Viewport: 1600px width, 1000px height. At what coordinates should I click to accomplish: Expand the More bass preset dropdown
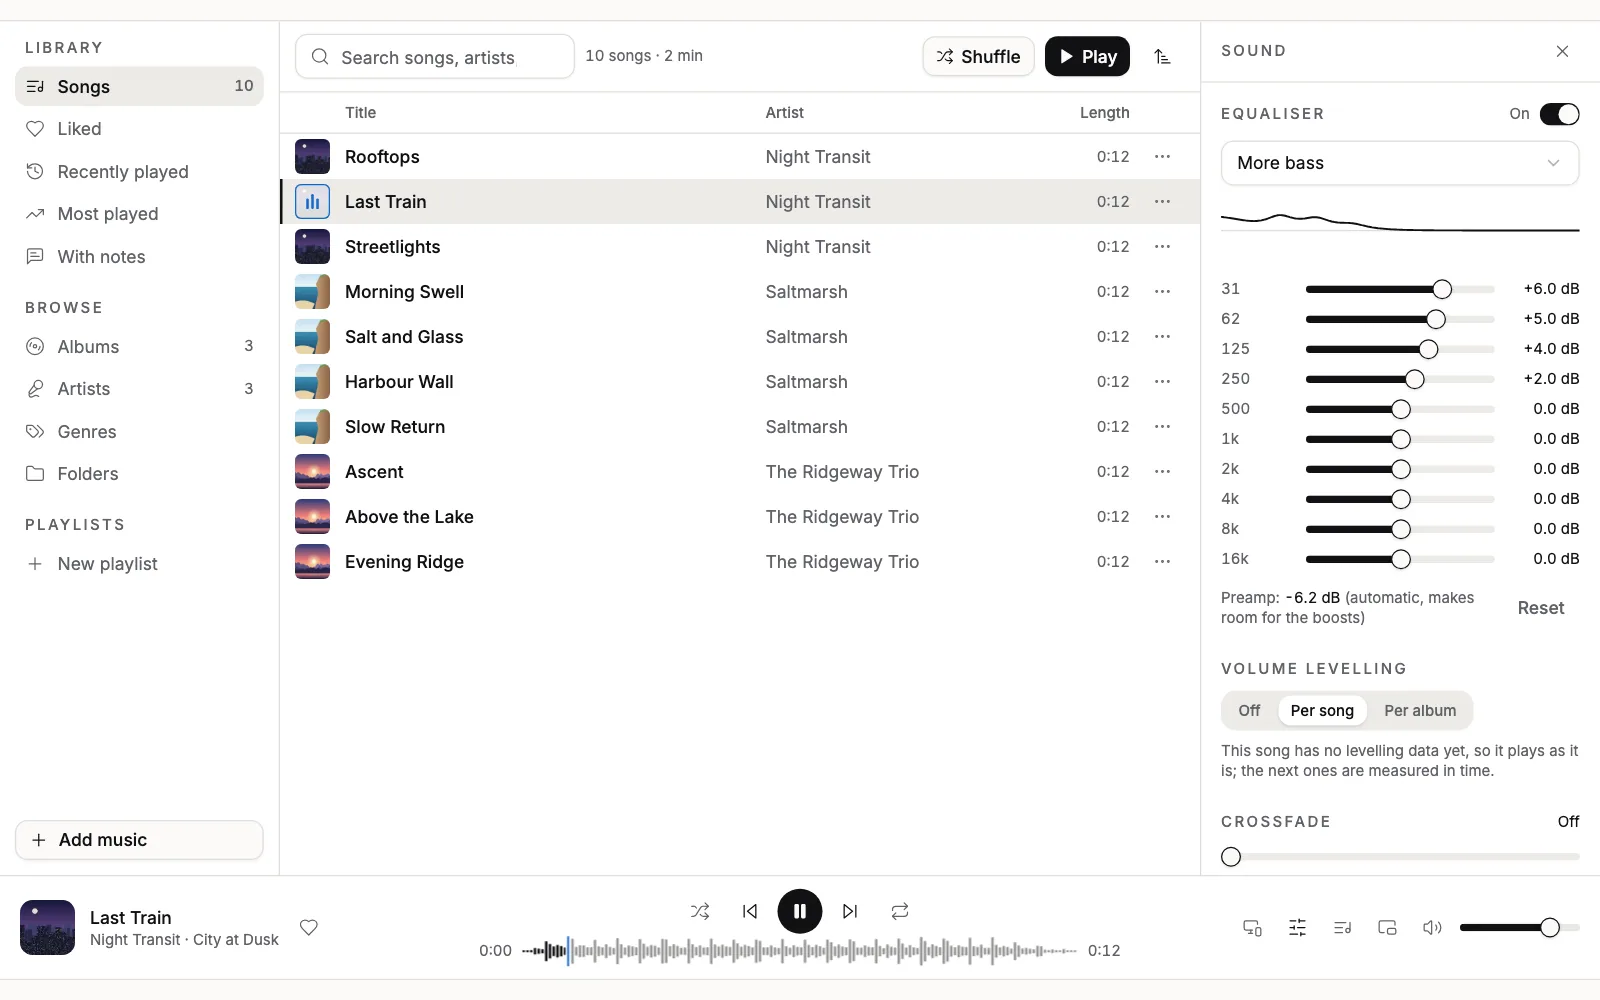coord(1400,163)
